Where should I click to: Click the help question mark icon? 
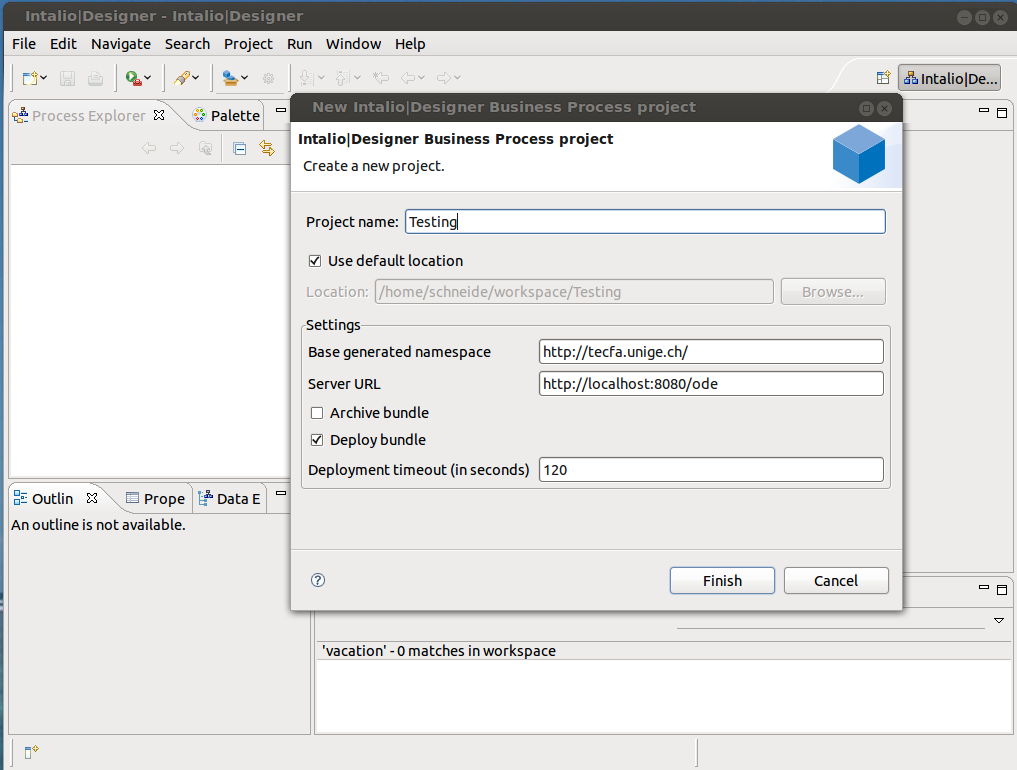(x=319, y=580)
